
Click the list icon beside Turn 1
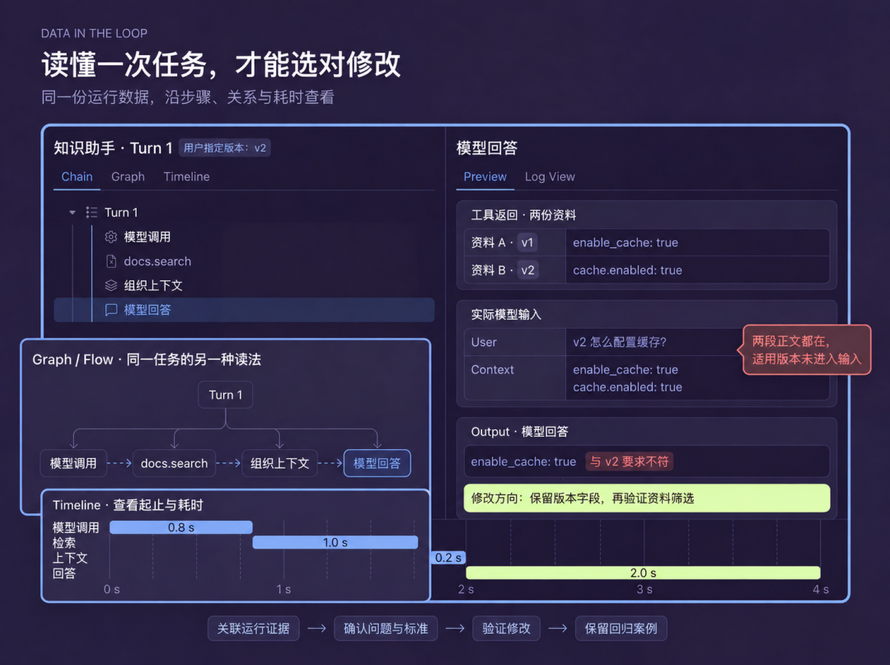point(91,212)
